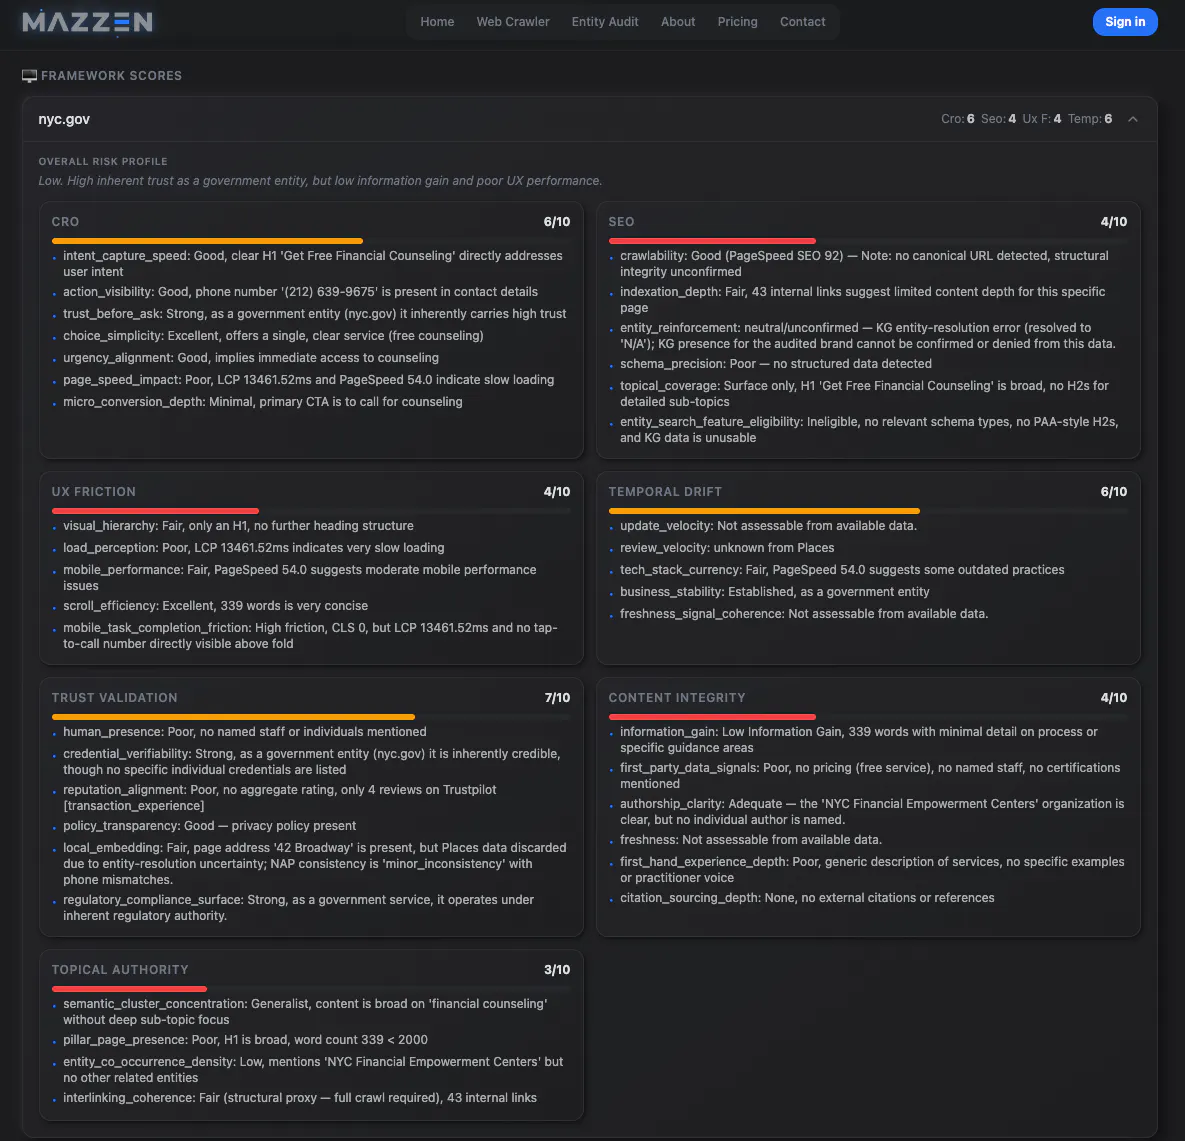Viewport: 1185px width, 1141px height.
Task: Click the information_gain line
Action: 859,740
